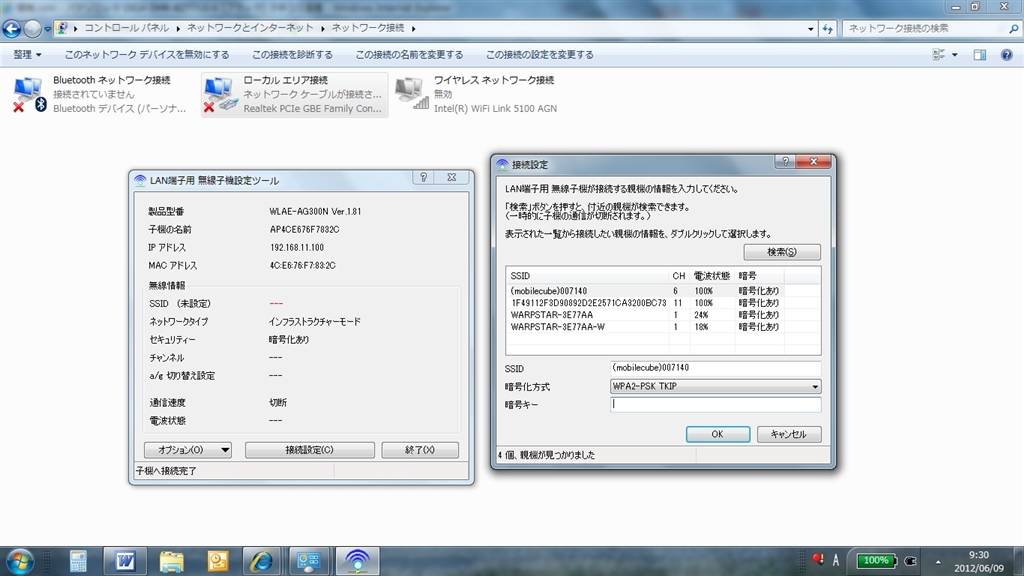Click この接続の設定を変更する toolbar command
1024x576 pixels.
(539, 55)
